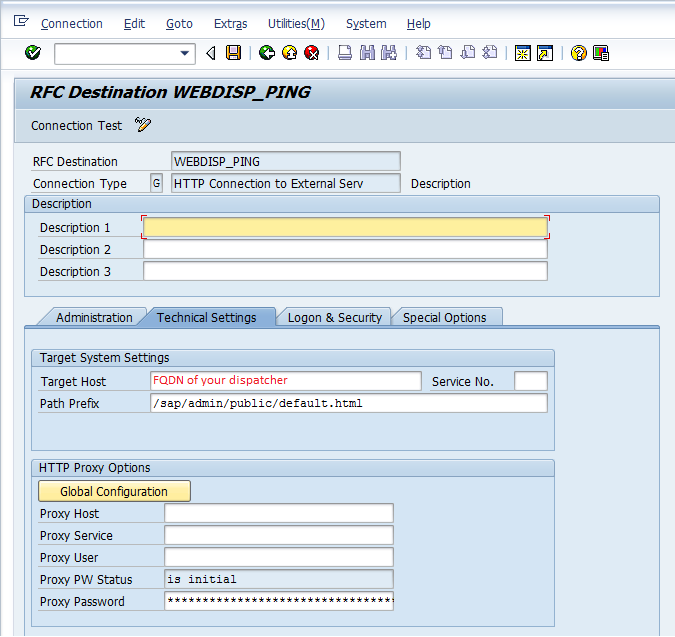Click the Previous Page icon
This screenshot has height=637, width=675.
(445, 53)
